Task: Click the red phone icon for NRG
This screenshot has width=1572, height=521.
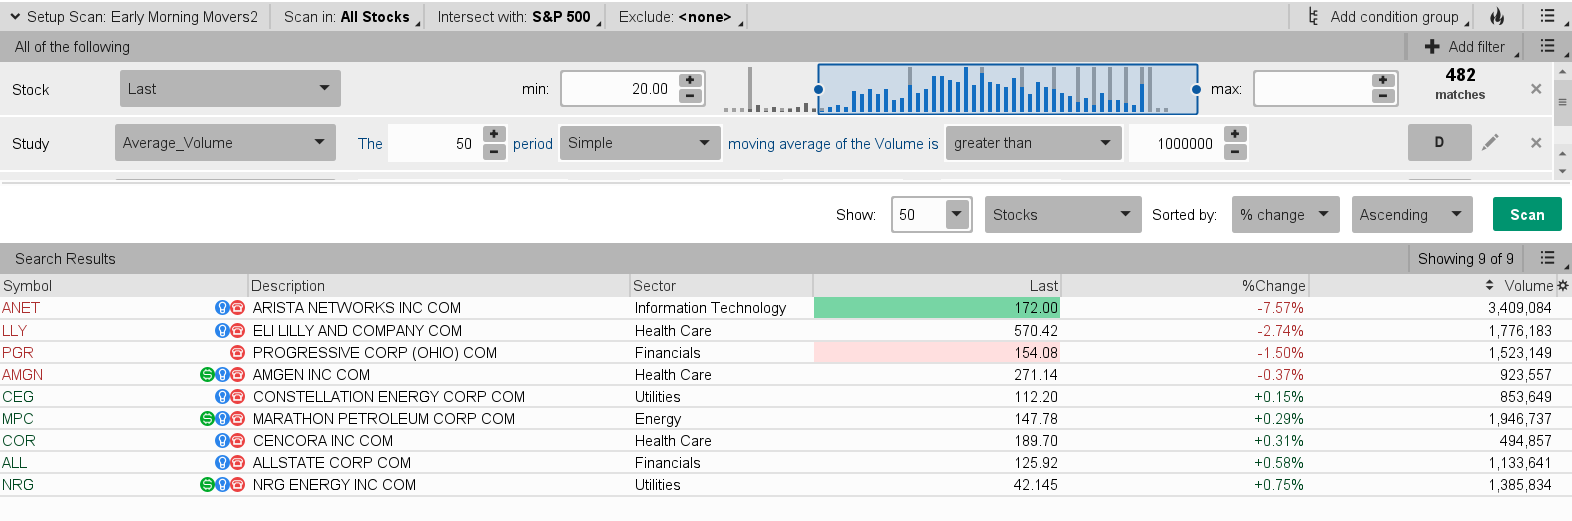Action: point(238,485)
